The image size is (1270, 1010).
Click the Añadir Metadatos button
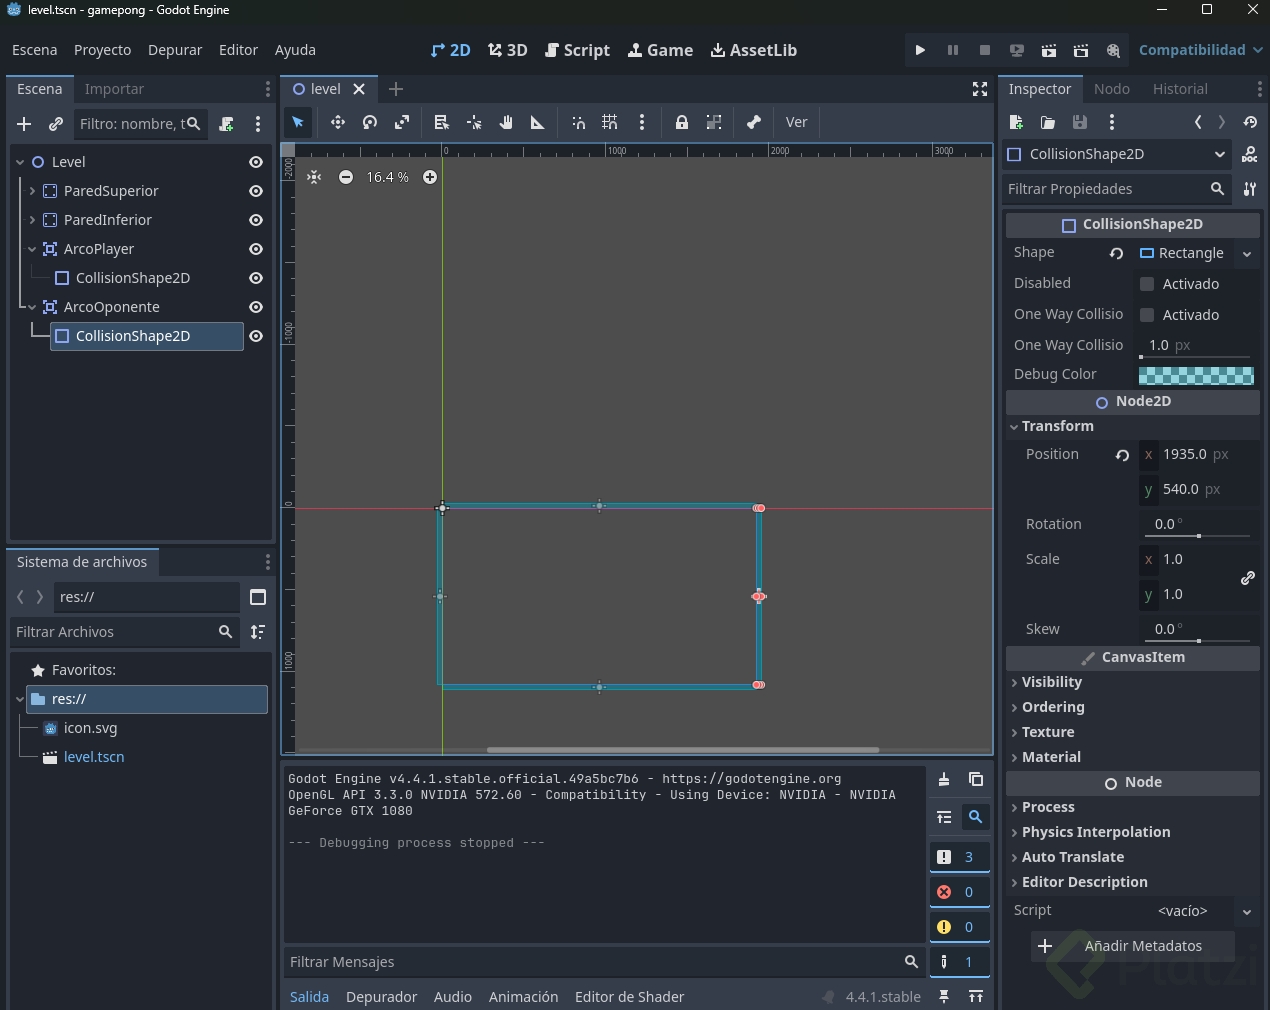(x=1132, y=946)
